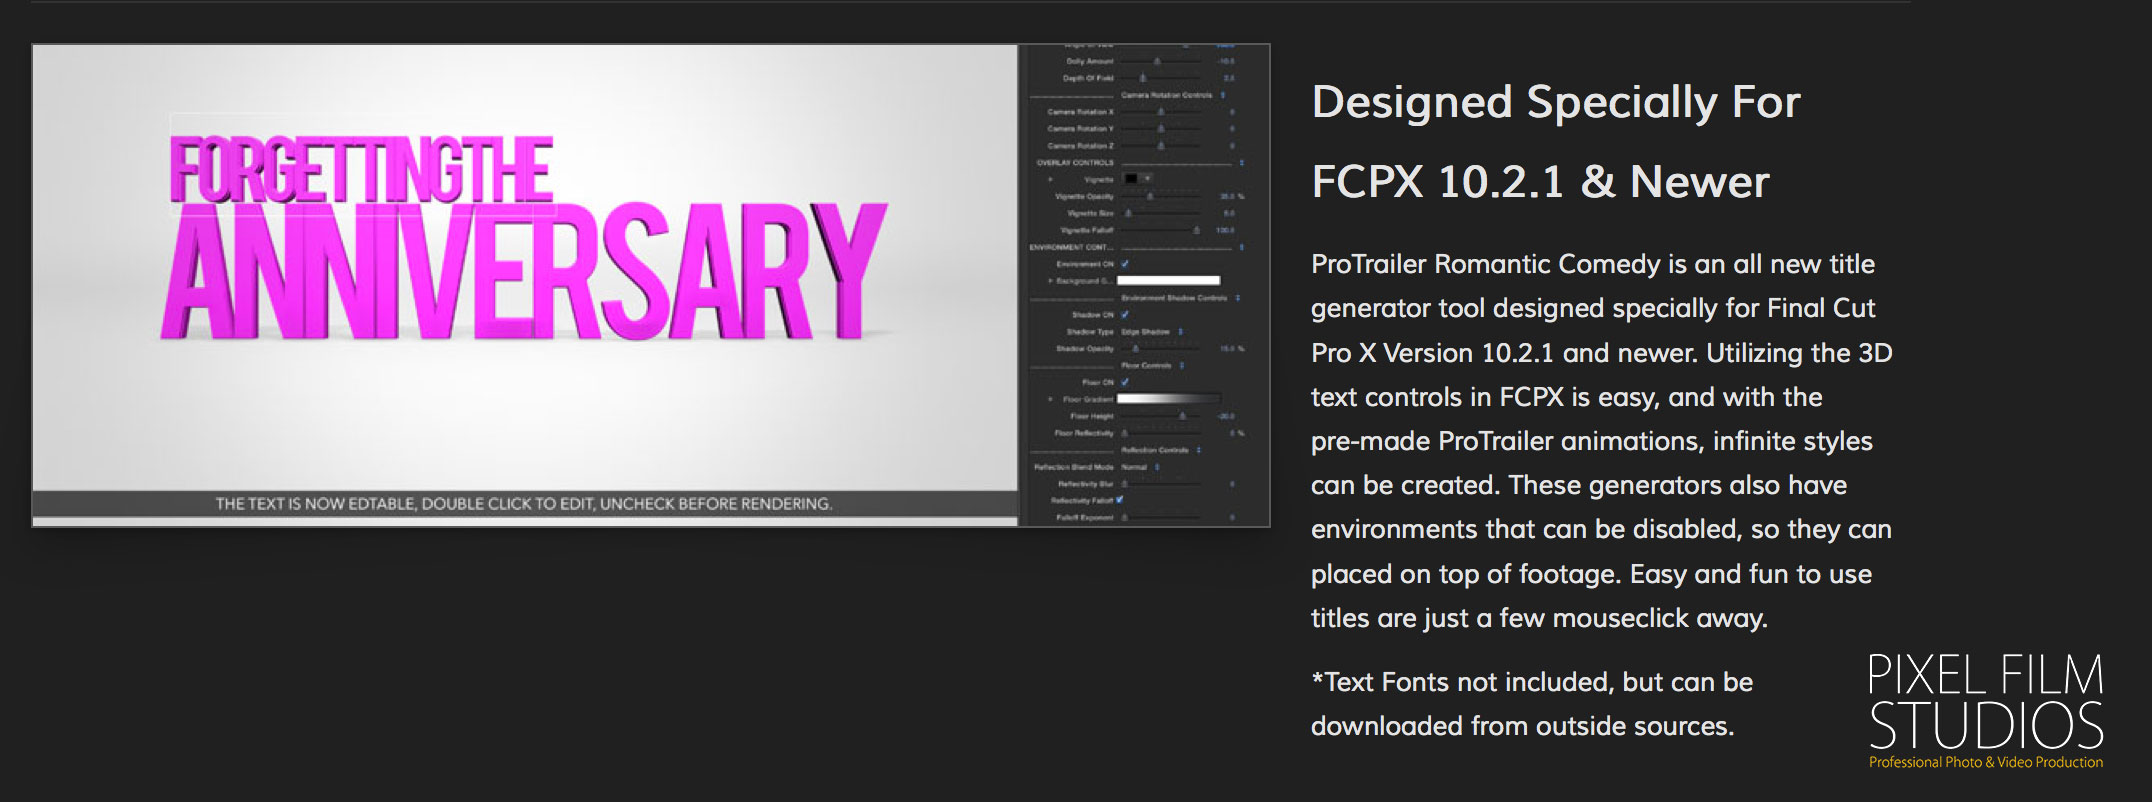
Task: Click the Vignette Size value field
Action: coord(1229,213)
